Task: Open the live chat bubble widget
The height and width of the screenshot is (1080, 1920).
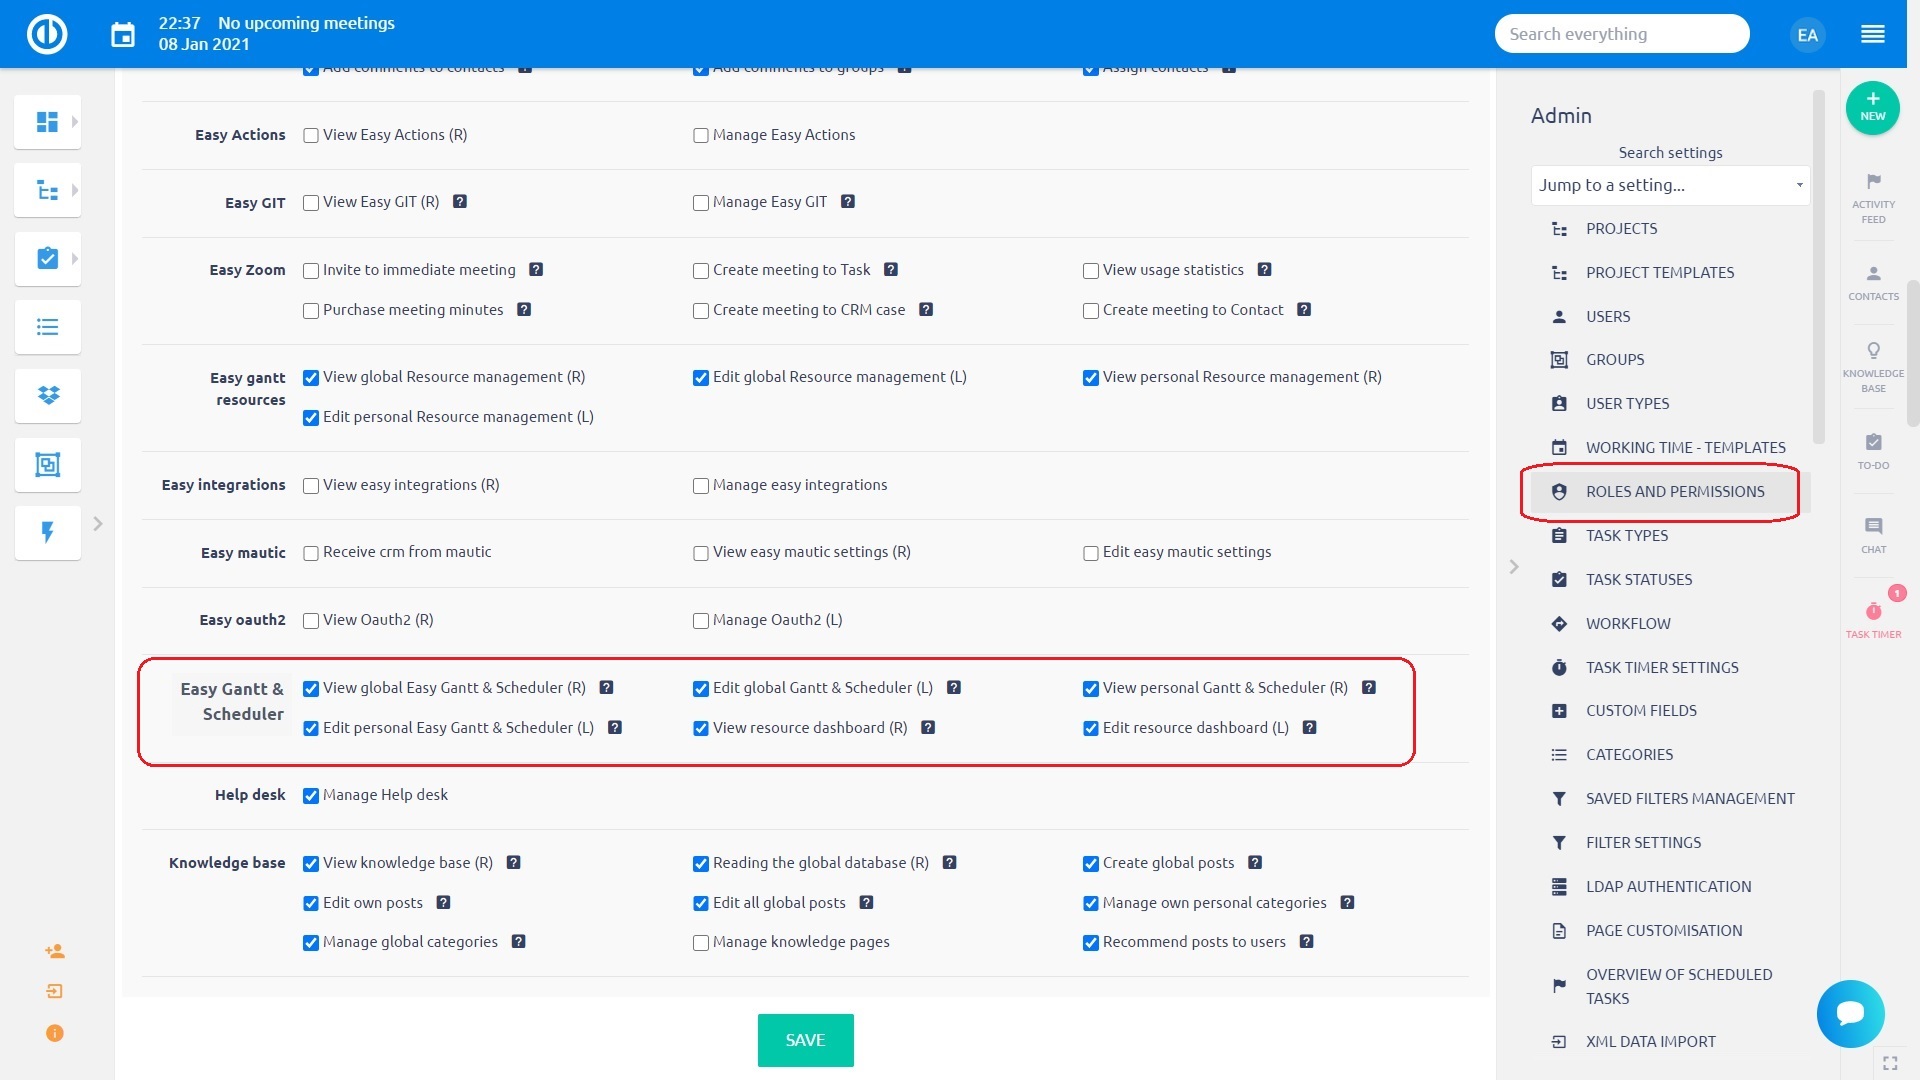Action: [1850, 1013]
